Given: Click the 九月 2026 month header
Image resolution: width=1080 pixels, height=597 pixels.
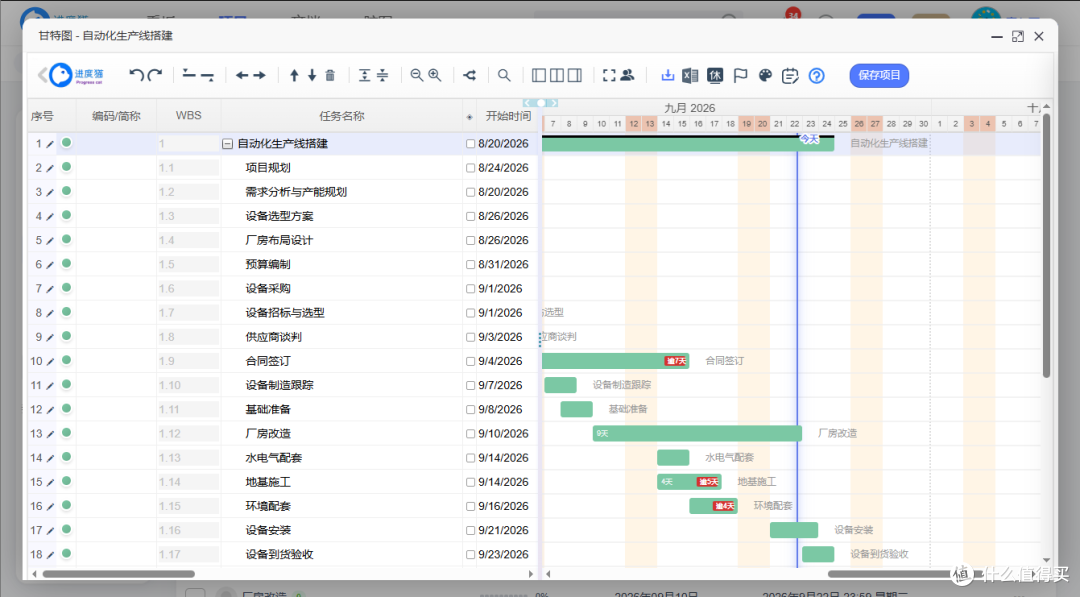Looking at the screenshot, I should click(x=689, y=108).
